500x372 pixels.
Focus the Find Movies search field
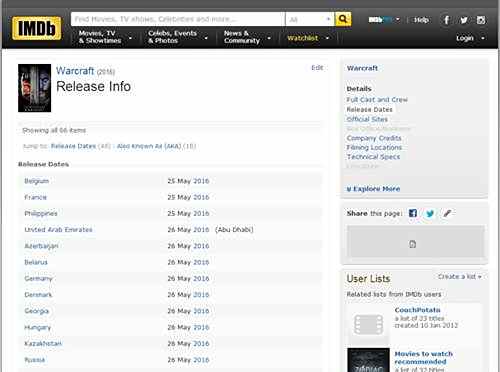pos(178,19)
